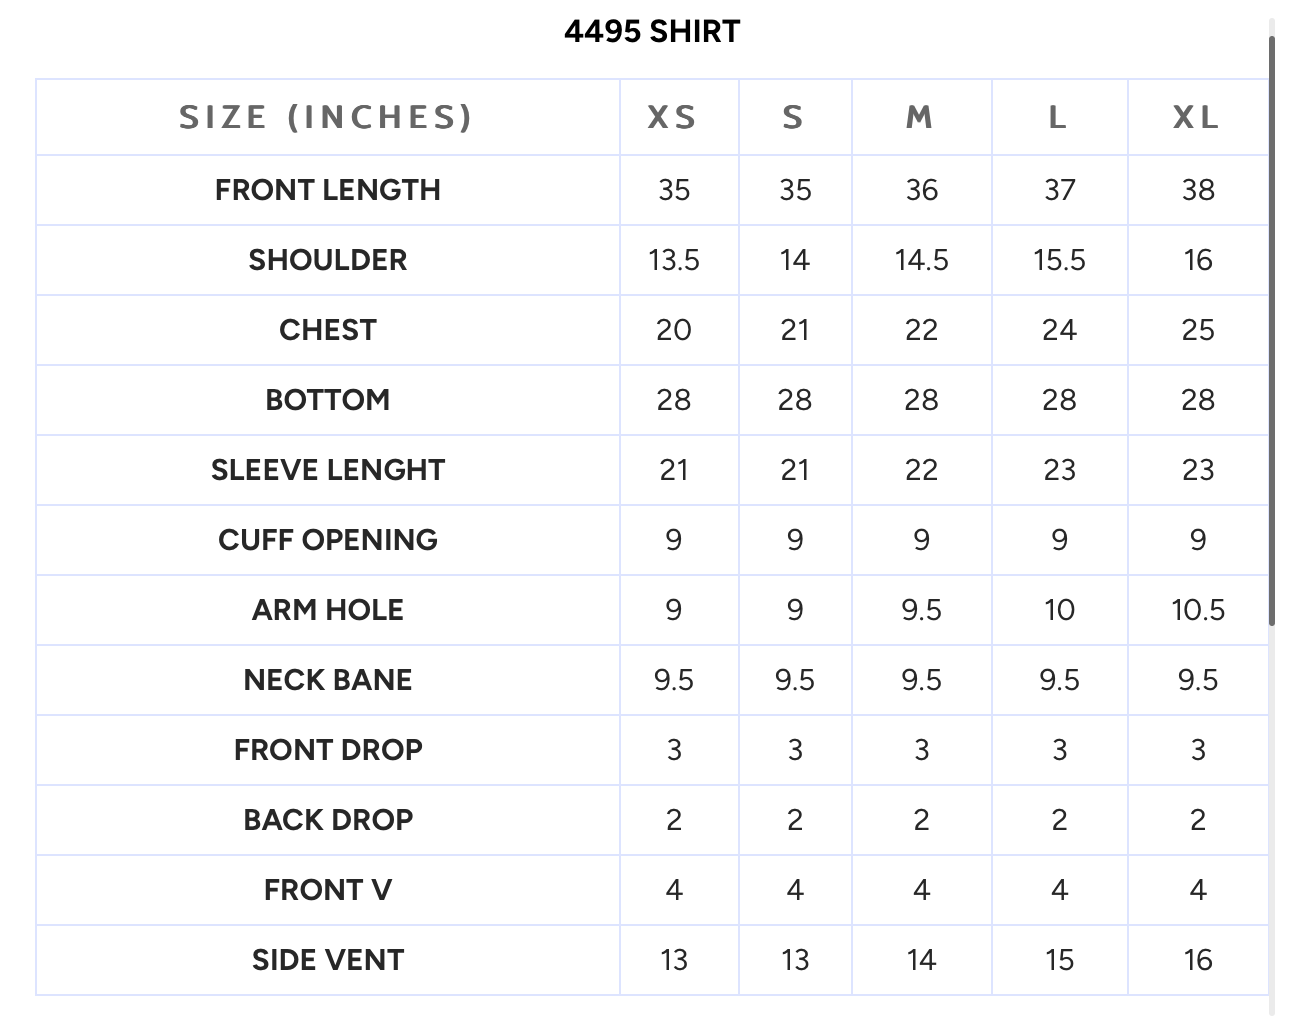Click the NECK BANE row label
Screen dimensions: 1294x1021
point(328,680)
